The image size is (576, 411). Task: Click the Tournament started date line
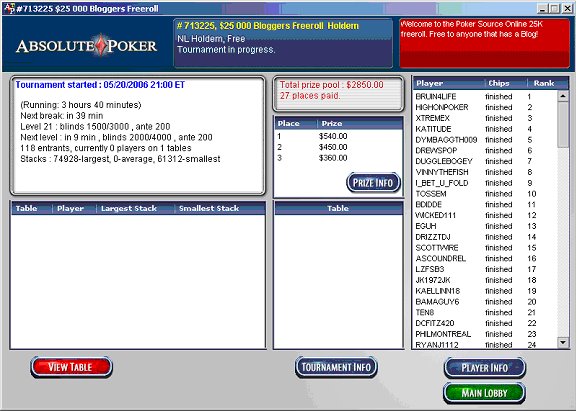[100, 85]
